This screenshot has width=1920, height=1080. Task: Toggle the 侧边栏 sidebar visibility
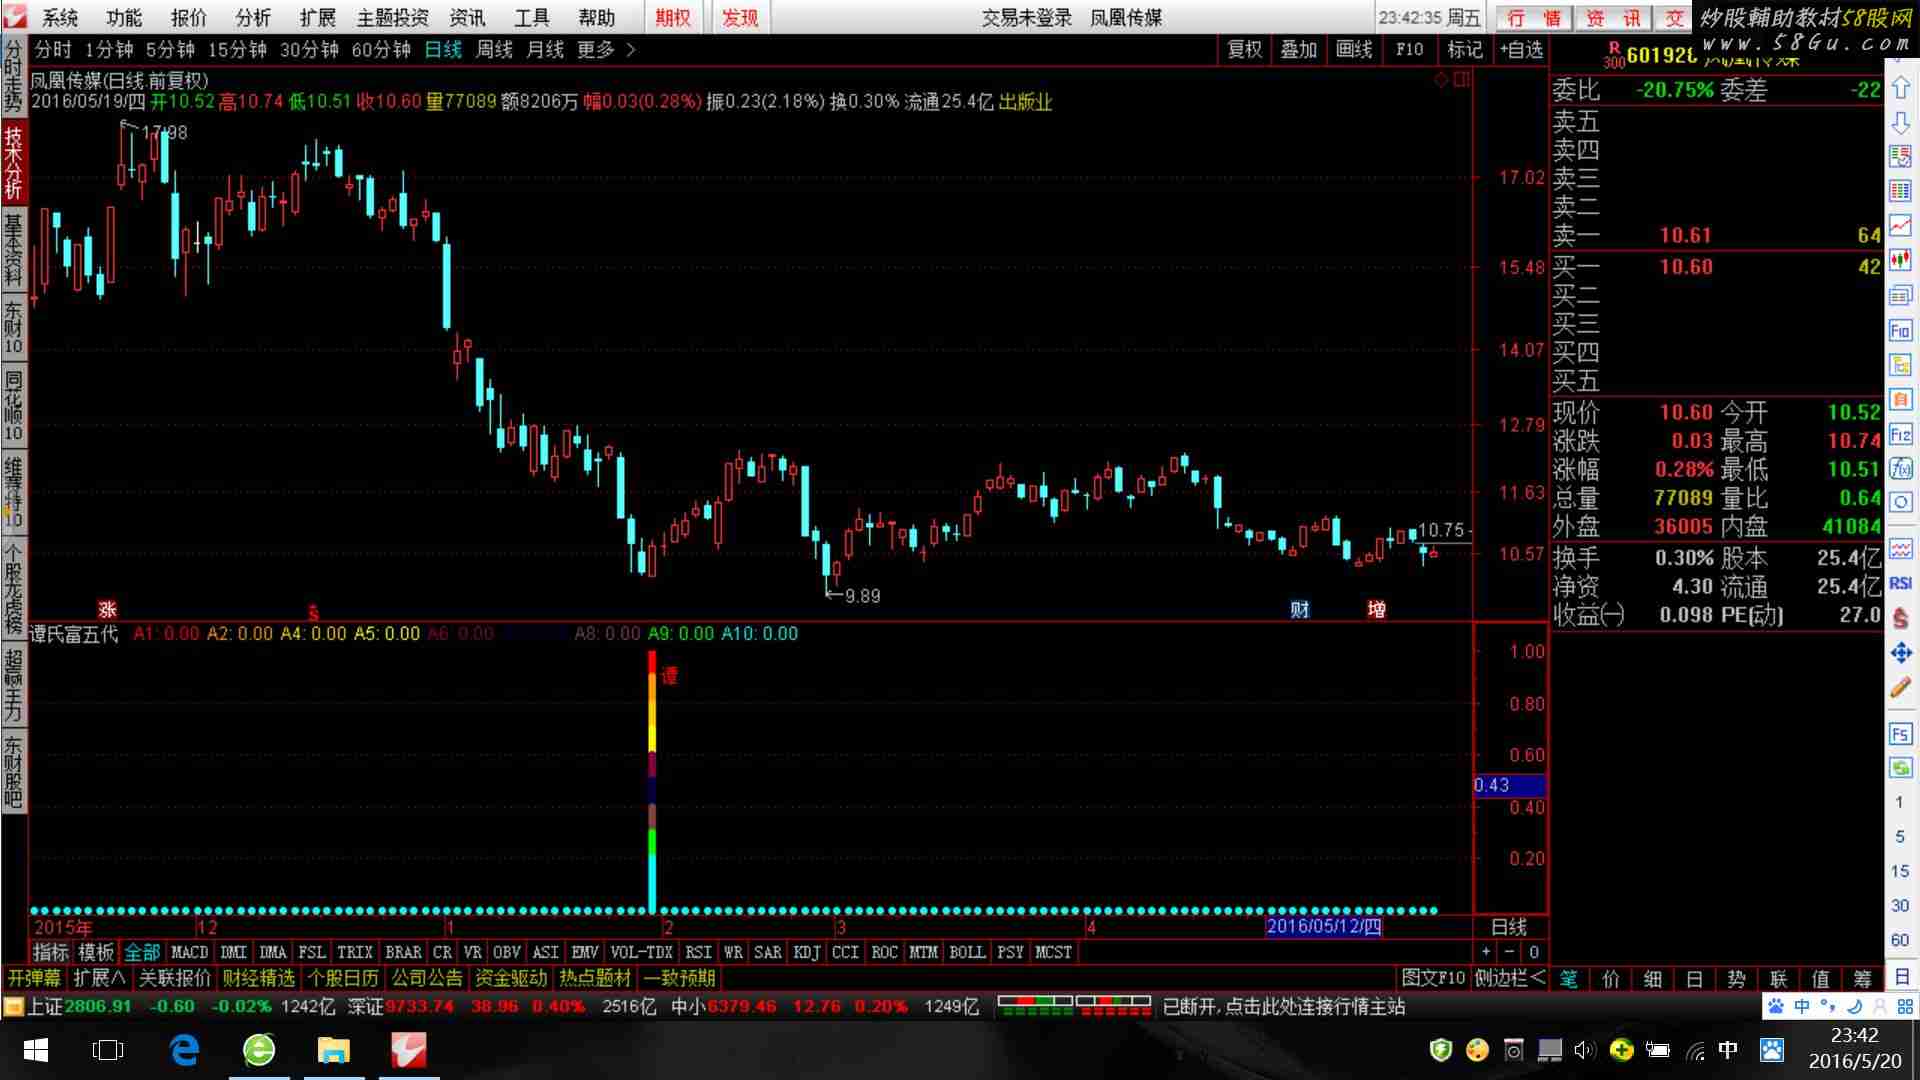[1510, 978]
